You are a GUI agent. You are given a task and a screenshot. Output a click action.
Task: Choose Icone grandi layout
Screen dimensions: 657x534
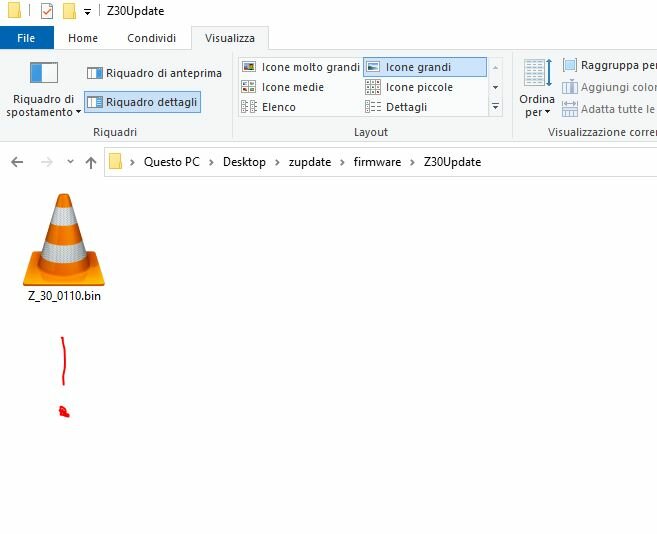424,67
